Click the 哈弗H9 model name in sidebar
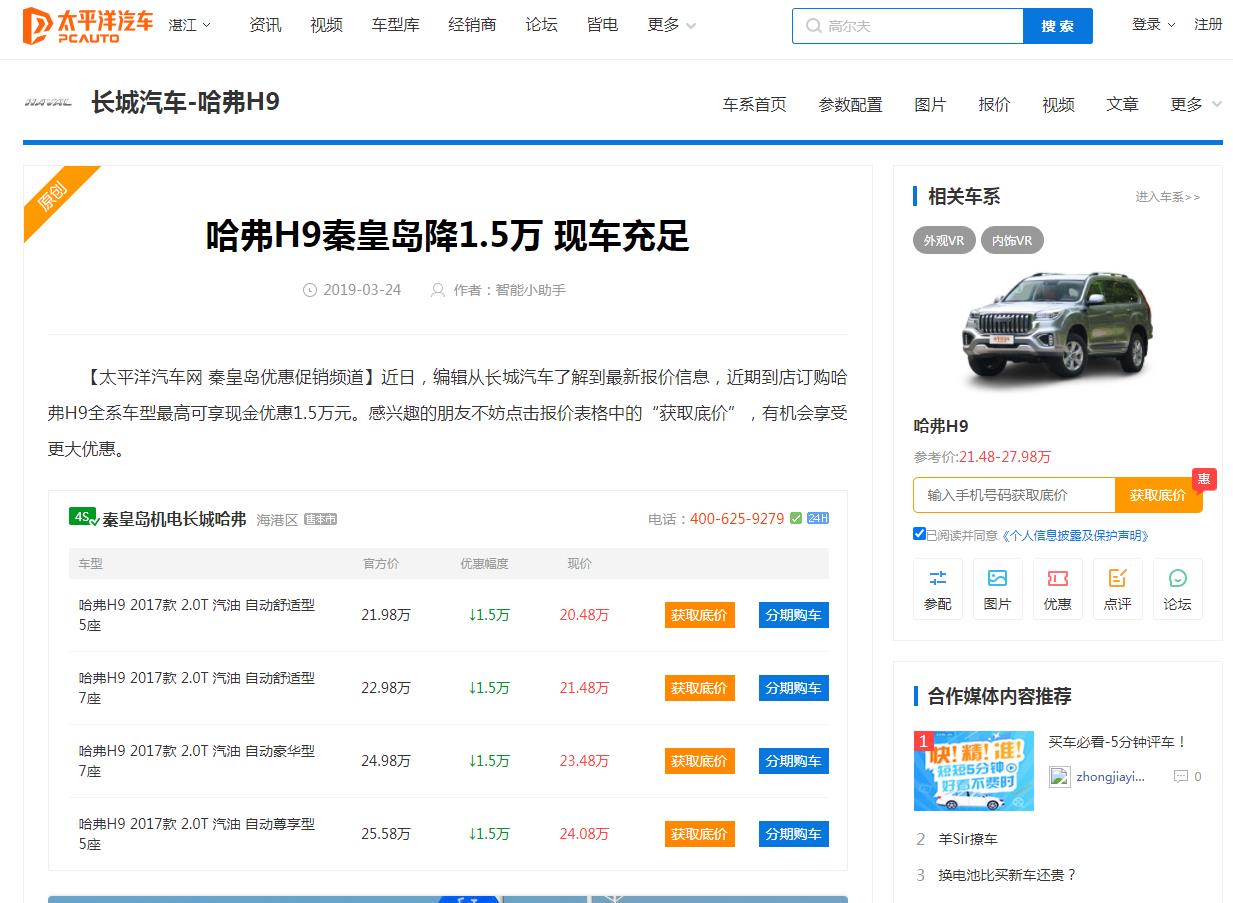 (941, 426)
